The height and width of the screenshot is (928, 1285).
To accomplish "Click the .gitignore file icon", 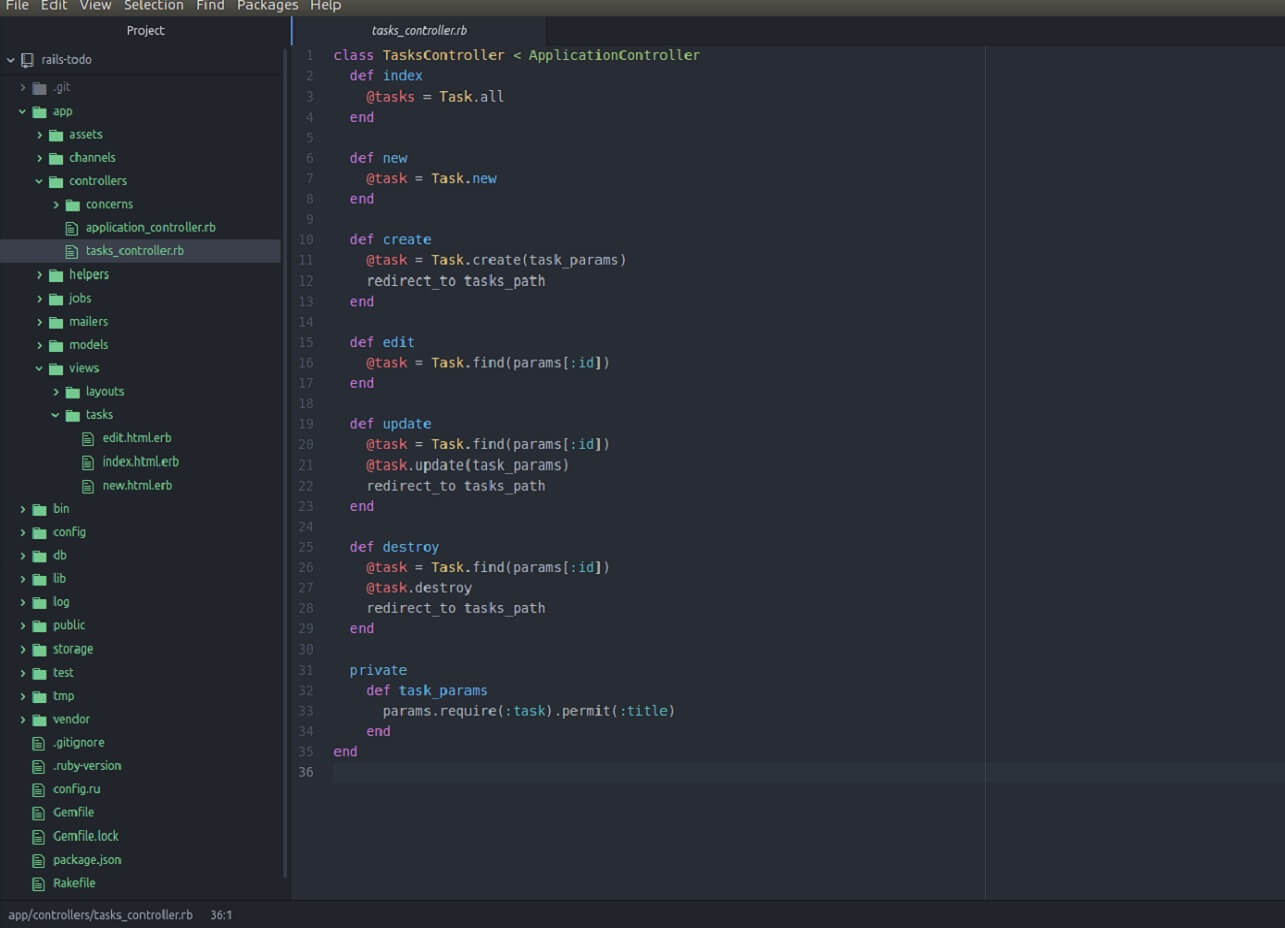I will click(x=39, y=743).
